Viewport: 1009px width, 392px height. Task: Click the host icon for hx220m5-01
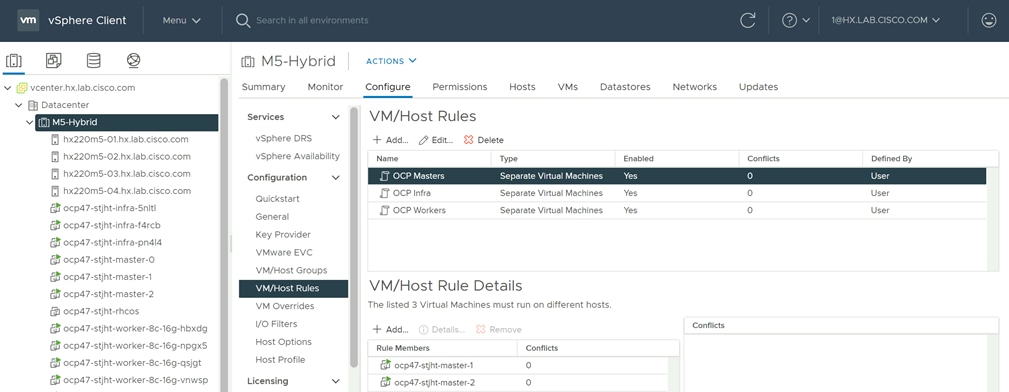pos(55,139)
